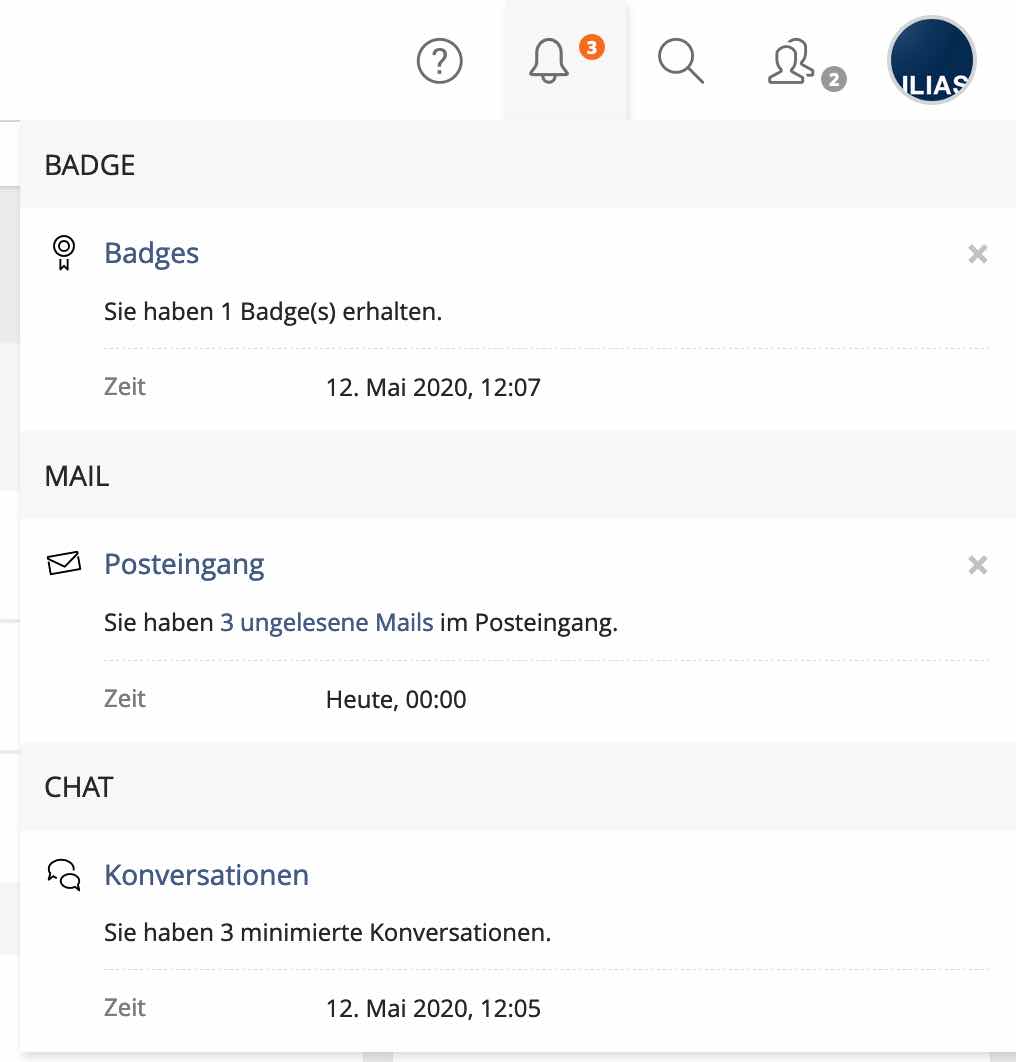Click the MAIL section heading
The image size is (1016, 1062).
(x=77, y=476)
